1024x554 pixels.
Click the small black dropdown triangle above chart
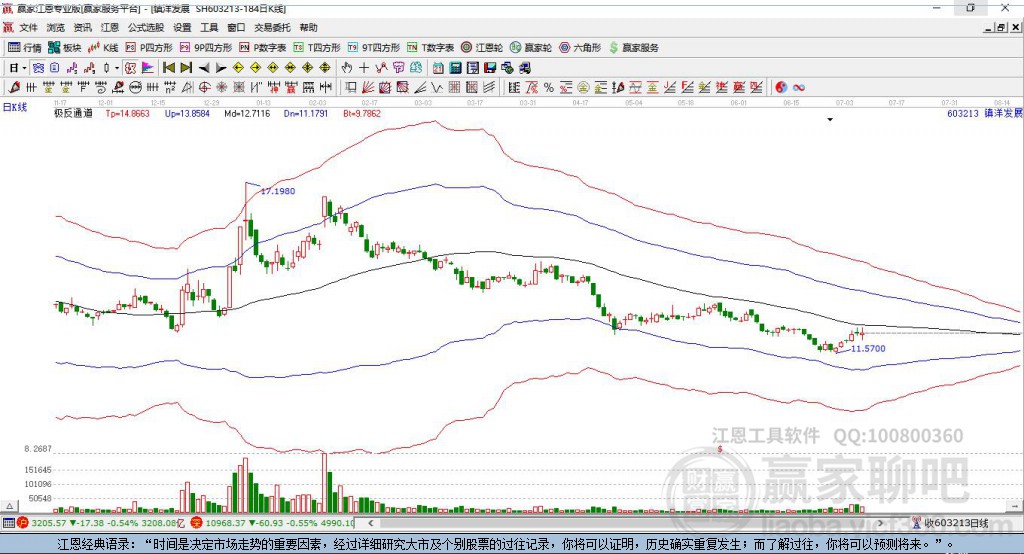[830, 120]
